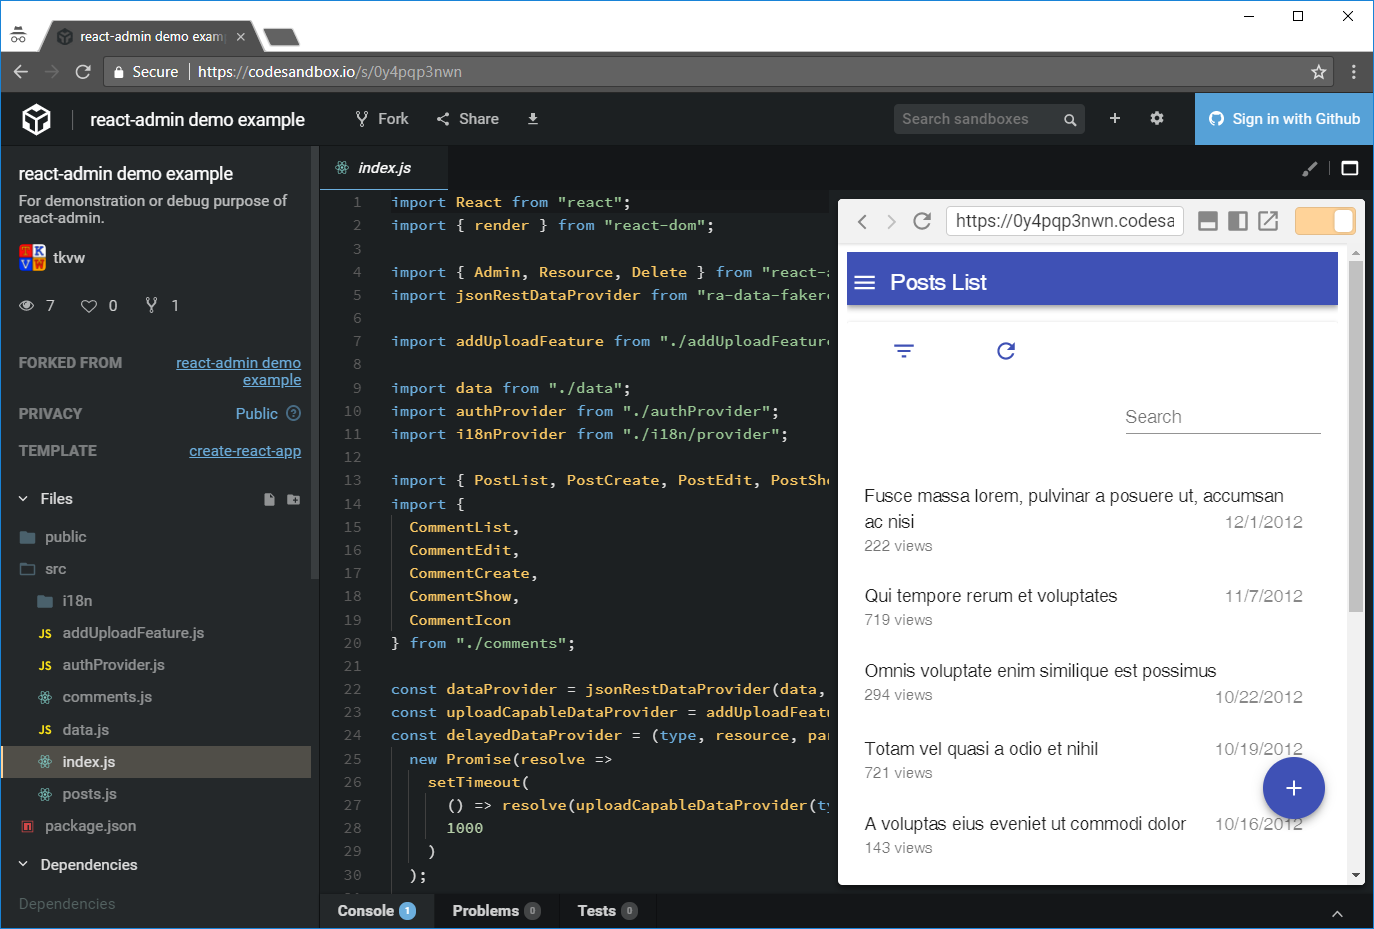Click the posts Search field

[1223, 417]
